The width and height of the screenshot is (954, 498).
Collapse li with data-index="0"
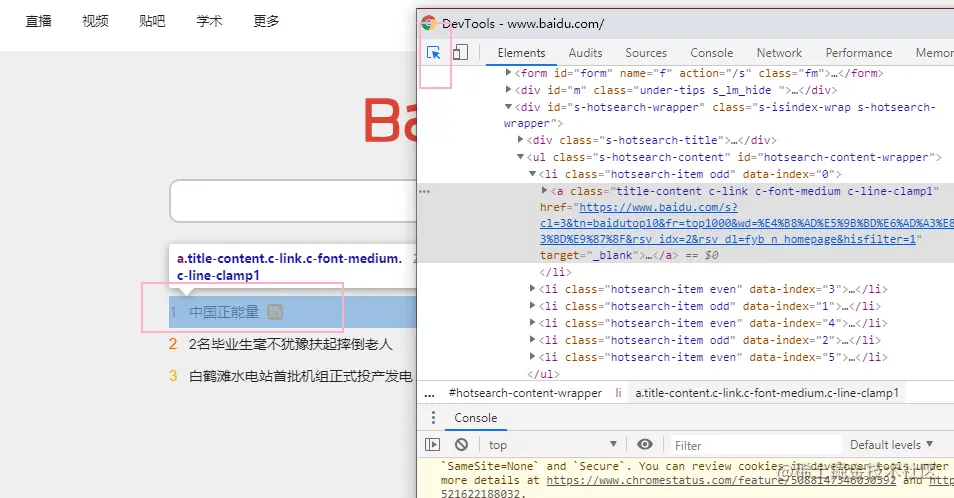coord(532,173)
